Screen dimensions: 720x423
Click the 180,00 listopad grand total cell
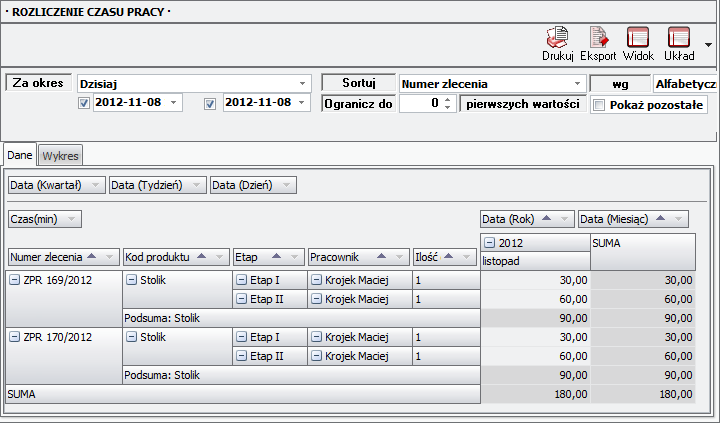point(535,394)
